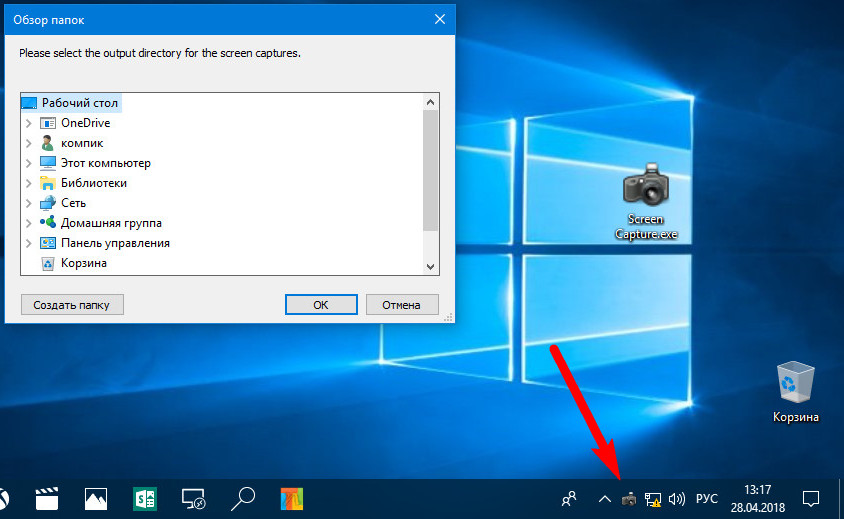Click the Show Desktop strip on taskbar

pos(841,499)
